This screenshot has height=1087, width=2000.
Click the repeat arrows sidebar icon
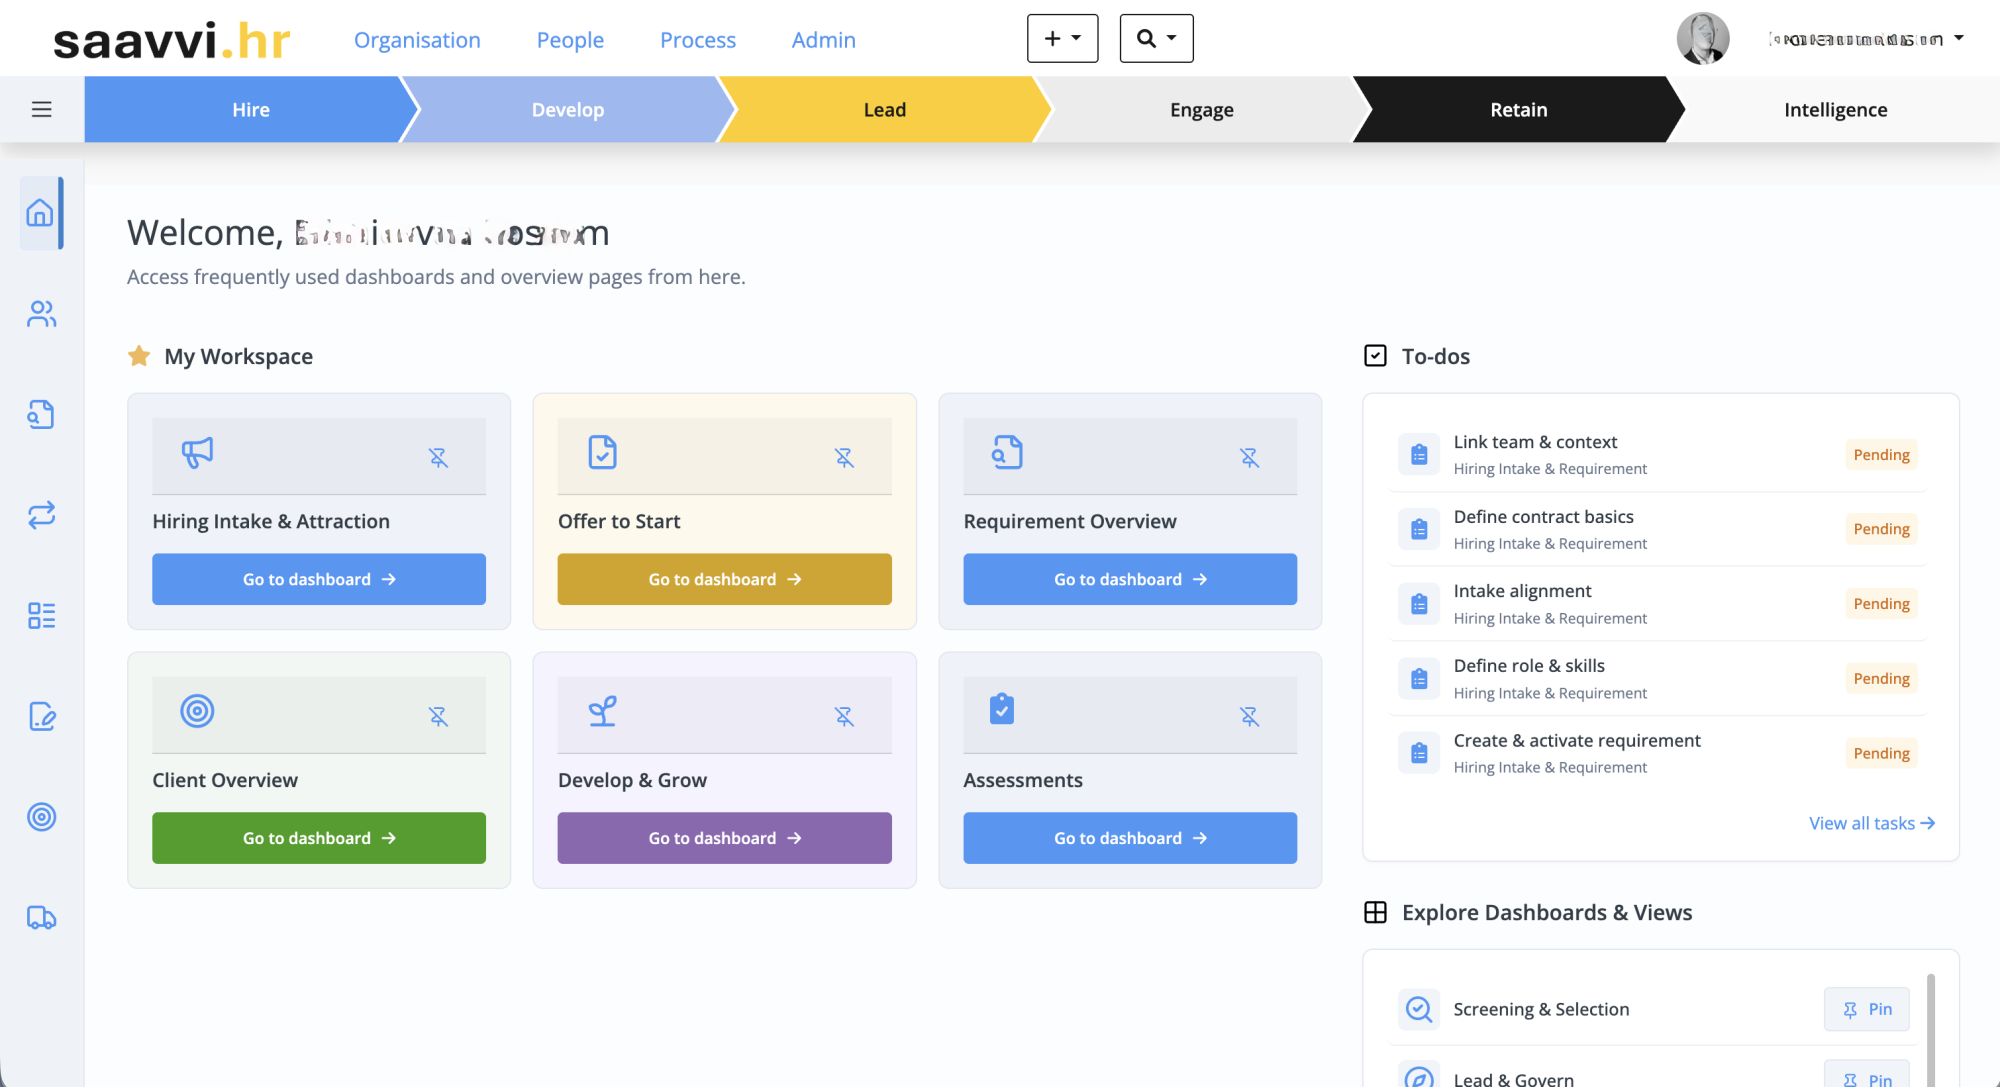pos(41,515)
